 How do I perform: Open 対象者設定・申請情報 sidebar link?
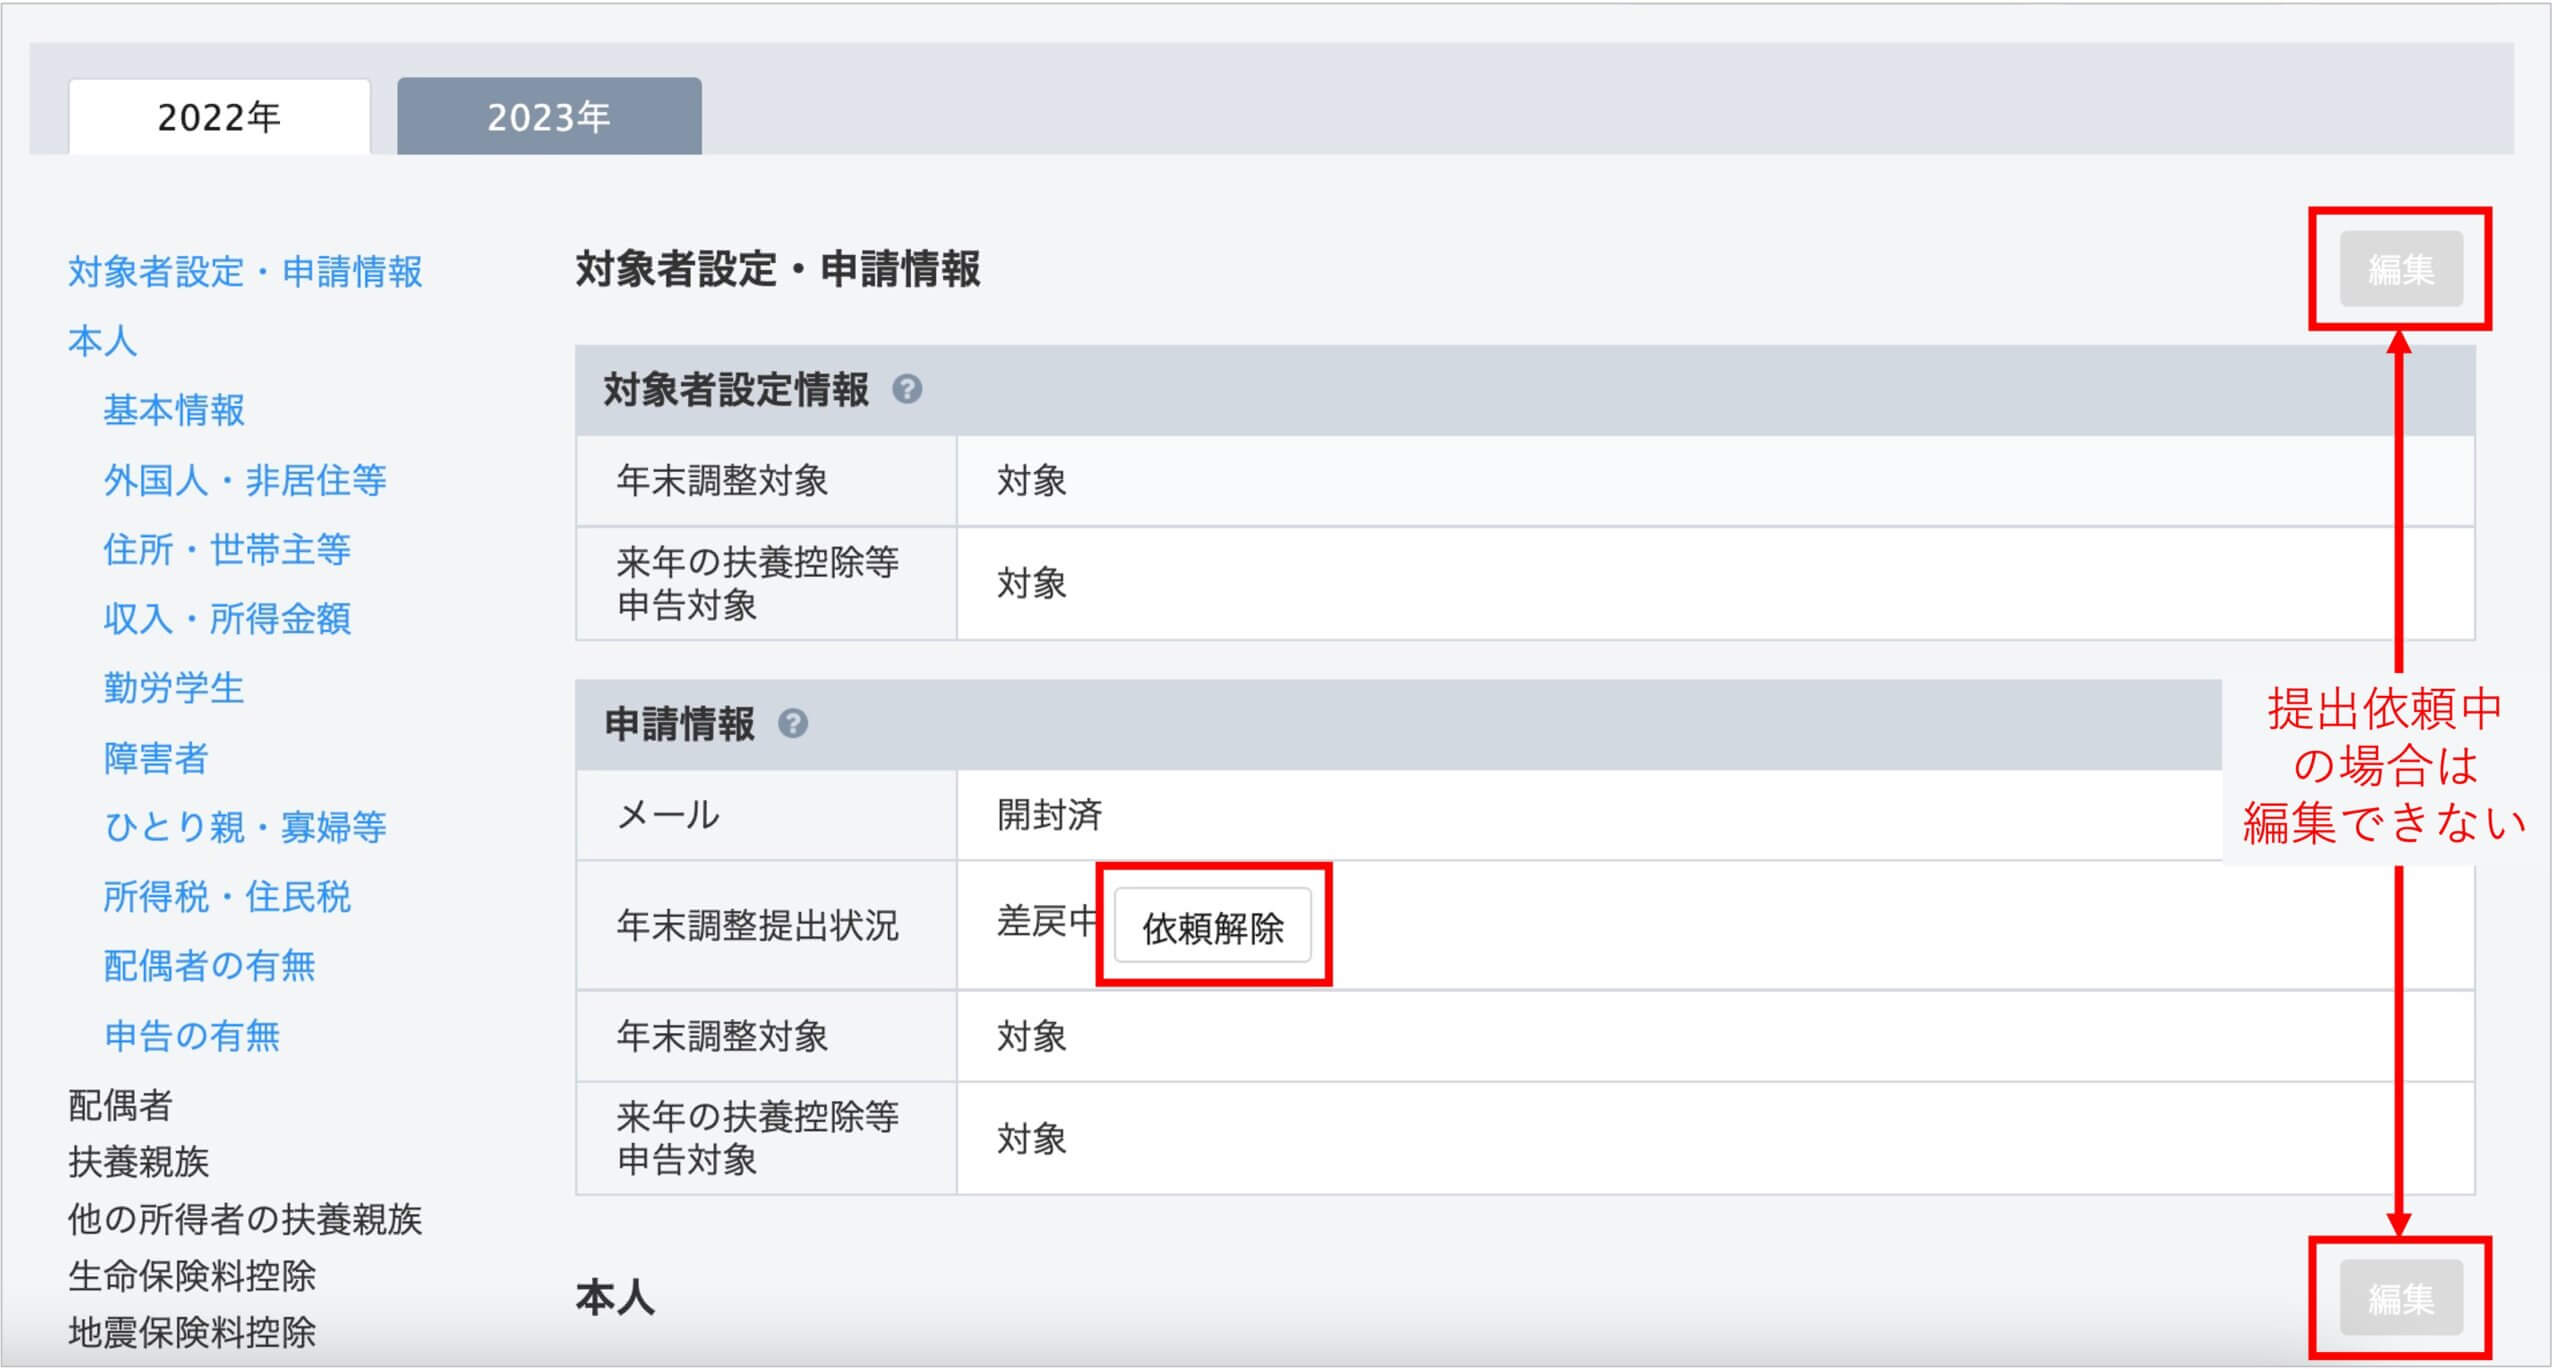(x=245, y=272)
